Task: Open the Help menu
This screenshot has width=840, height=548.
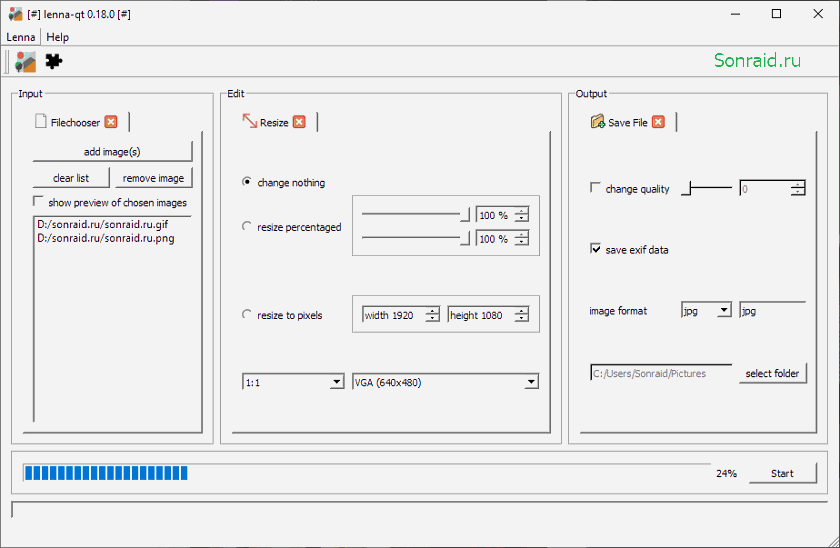Action: click(57, 37)
